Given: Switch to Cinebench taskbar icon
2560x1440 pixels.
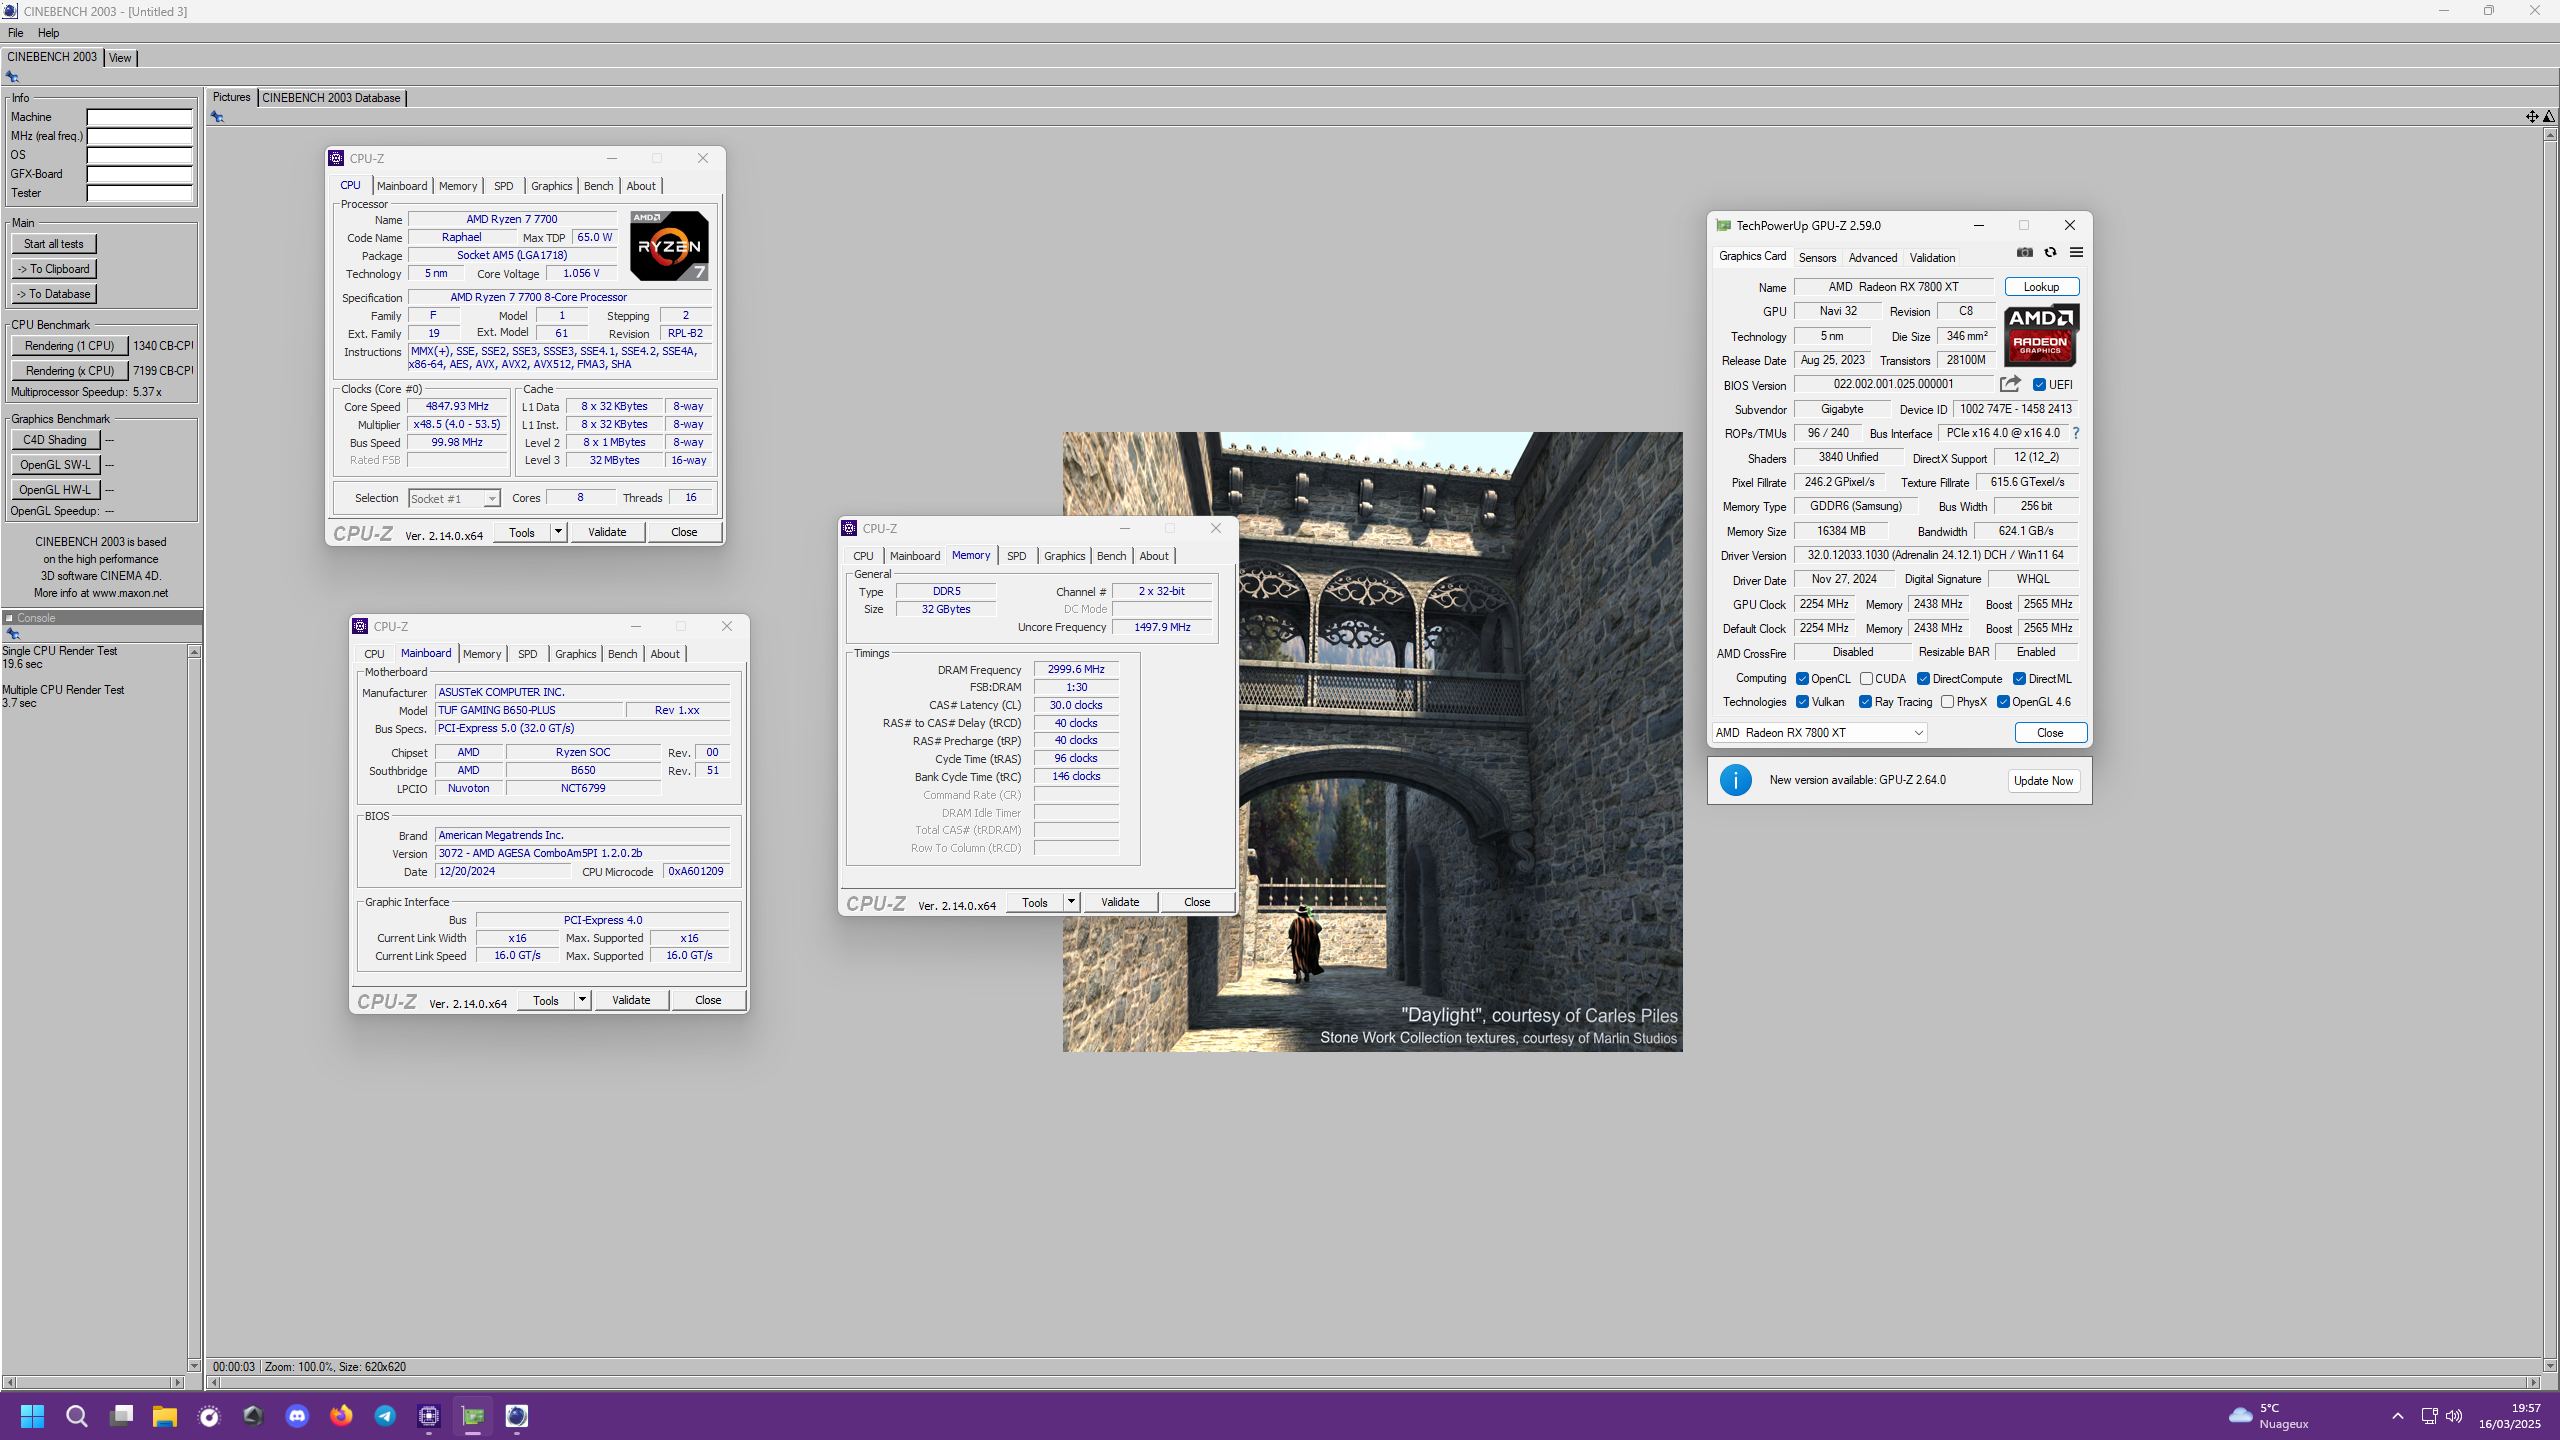Looking at the screenshot, I should 517,1416.
